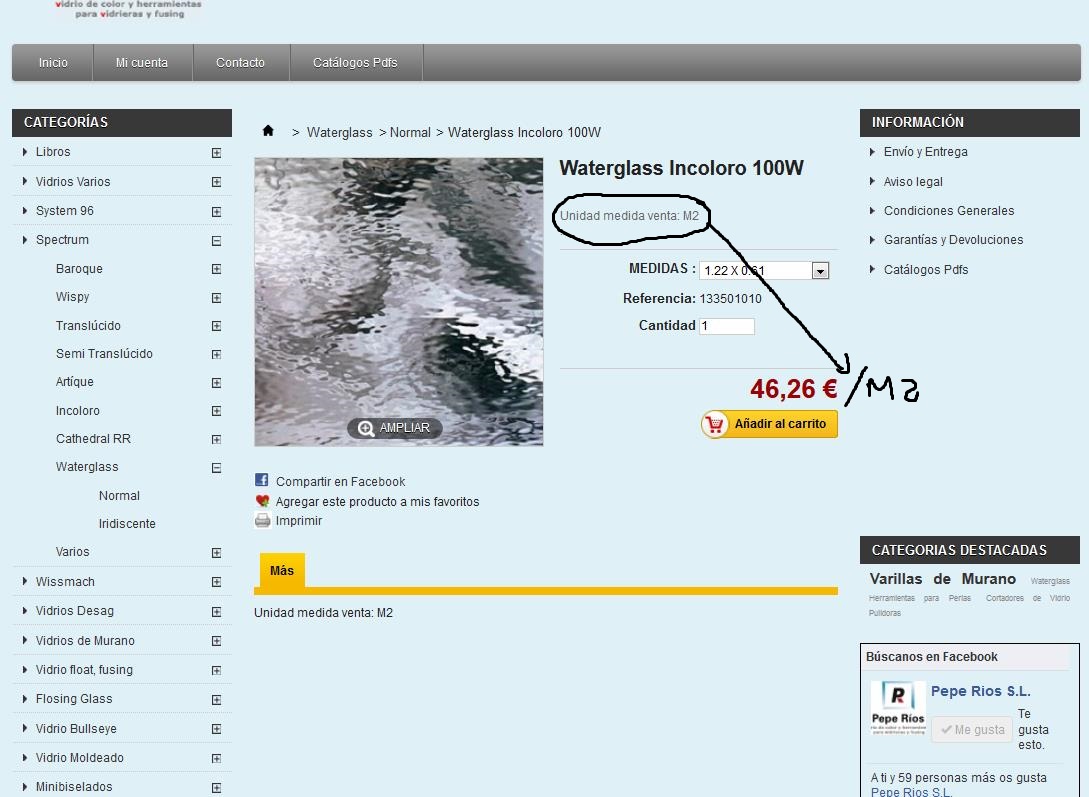Open the Vidrio Bullseye category
Viewport: 1089px width, 797px height.
point(76,729)
